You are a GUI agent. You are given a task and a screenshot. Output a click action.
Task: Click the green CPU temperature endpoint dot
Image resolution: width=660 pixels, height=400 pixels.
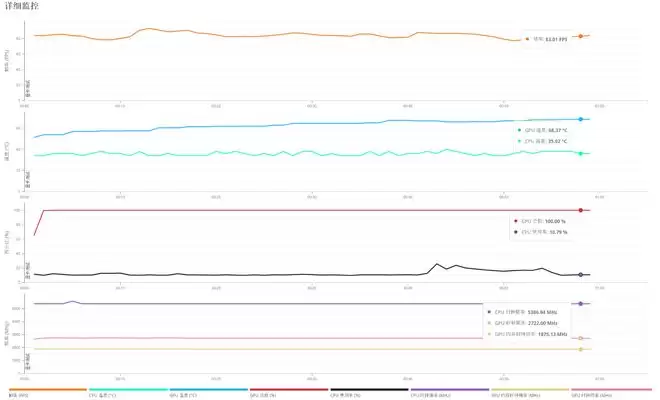pyautogui.click(x=580, y=153)
